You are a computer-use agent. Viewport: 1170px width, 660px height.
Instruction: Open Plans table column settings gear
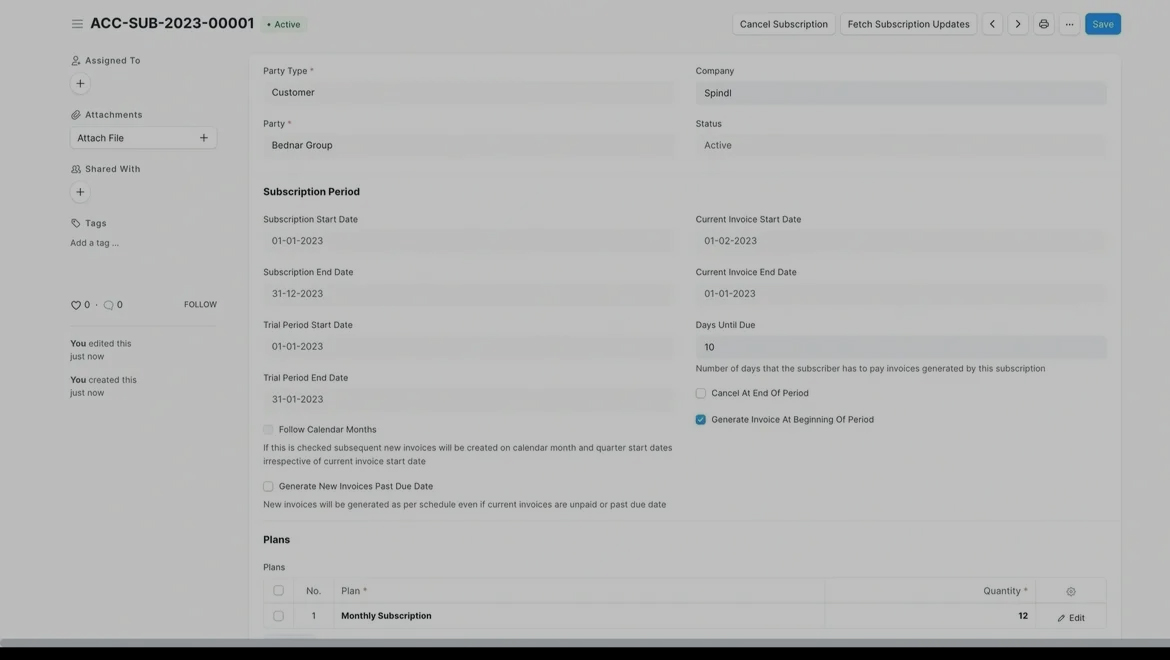[1071, 591]
